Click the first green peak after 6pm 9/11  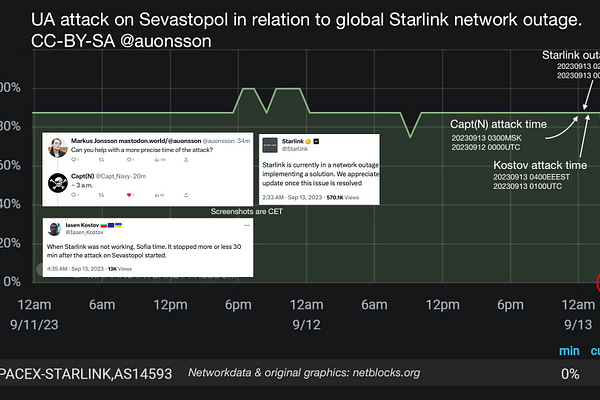(249, 90)
